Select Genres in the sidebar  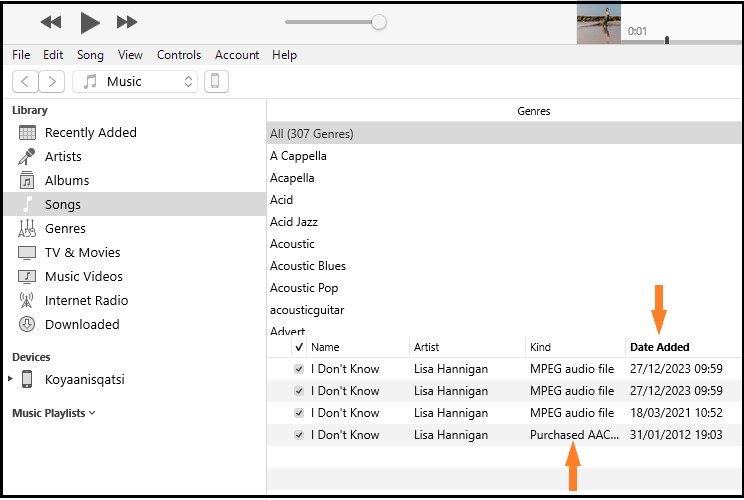pyautogui.click(x=65, y=229)
